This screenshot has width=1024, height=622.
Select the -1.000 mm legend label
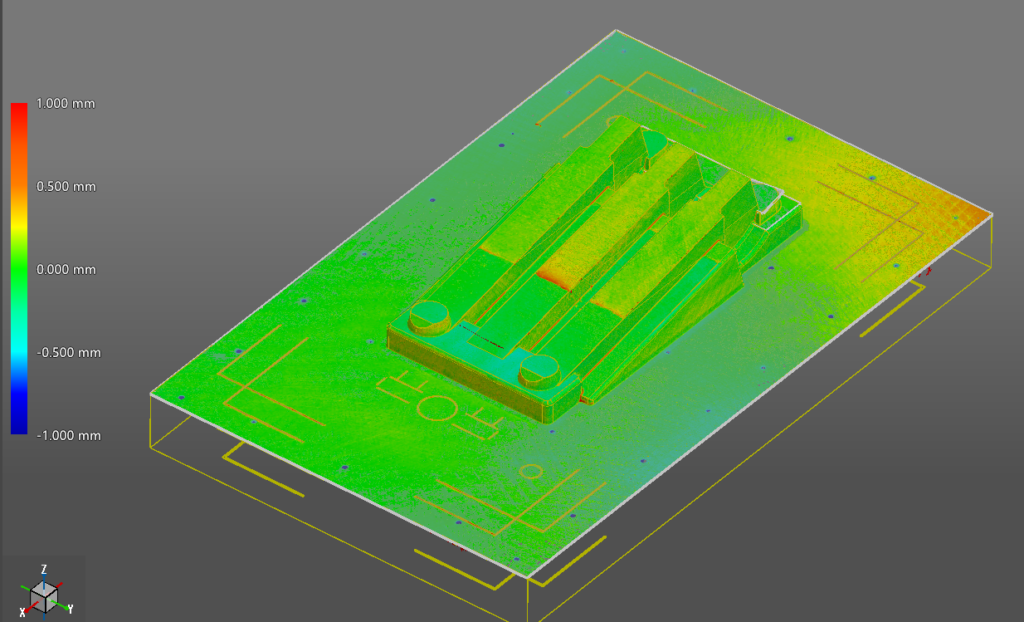point(67,435)
